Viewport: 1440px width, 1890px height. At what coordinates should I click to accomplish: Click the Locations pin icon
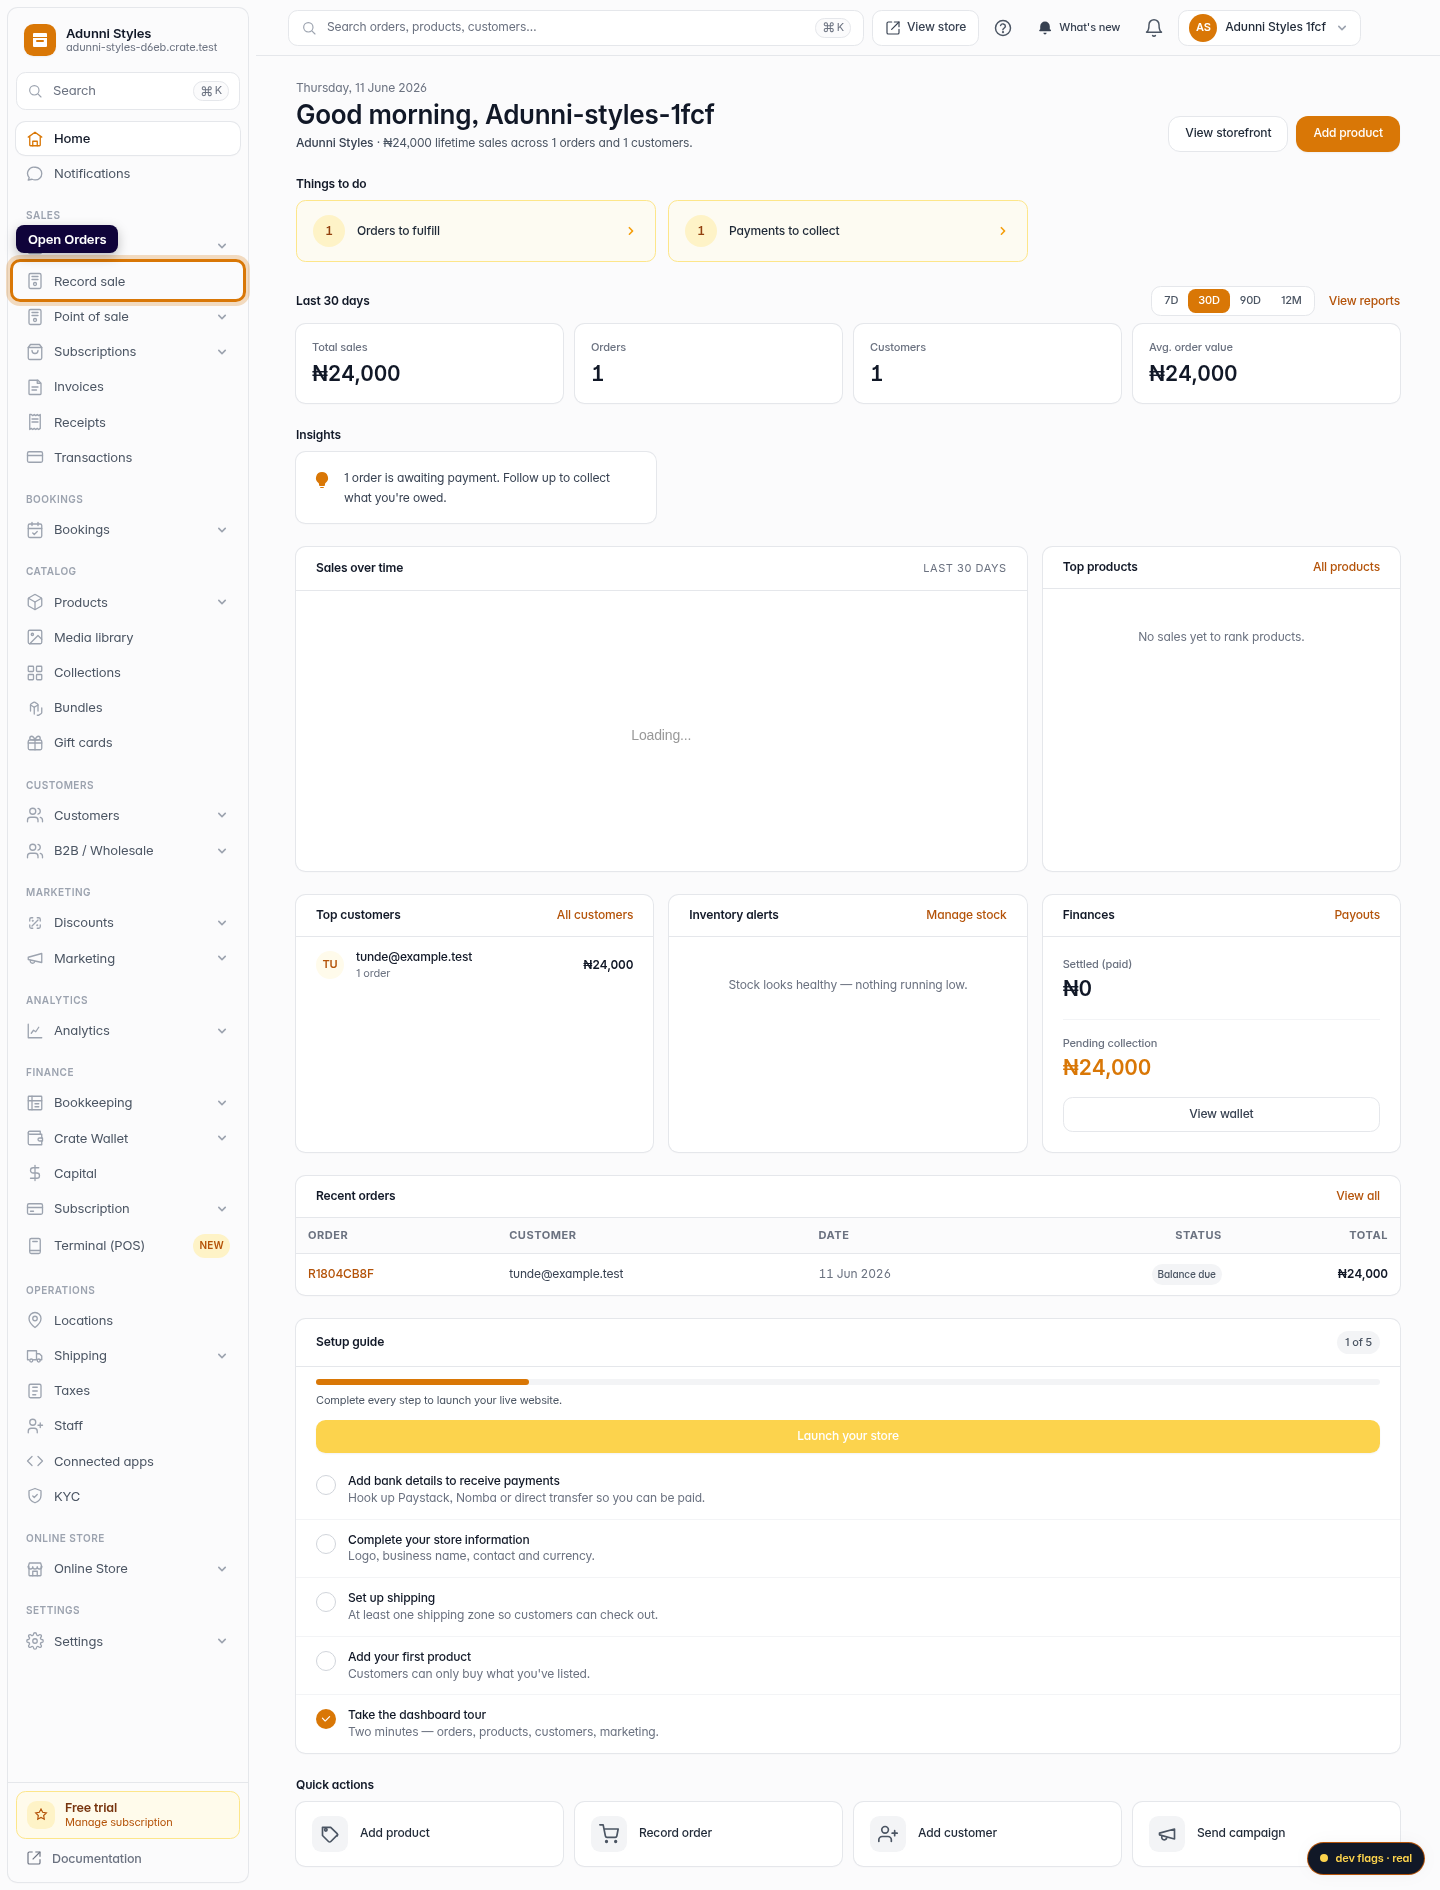pyautogui.click(x=35, y=1320)
